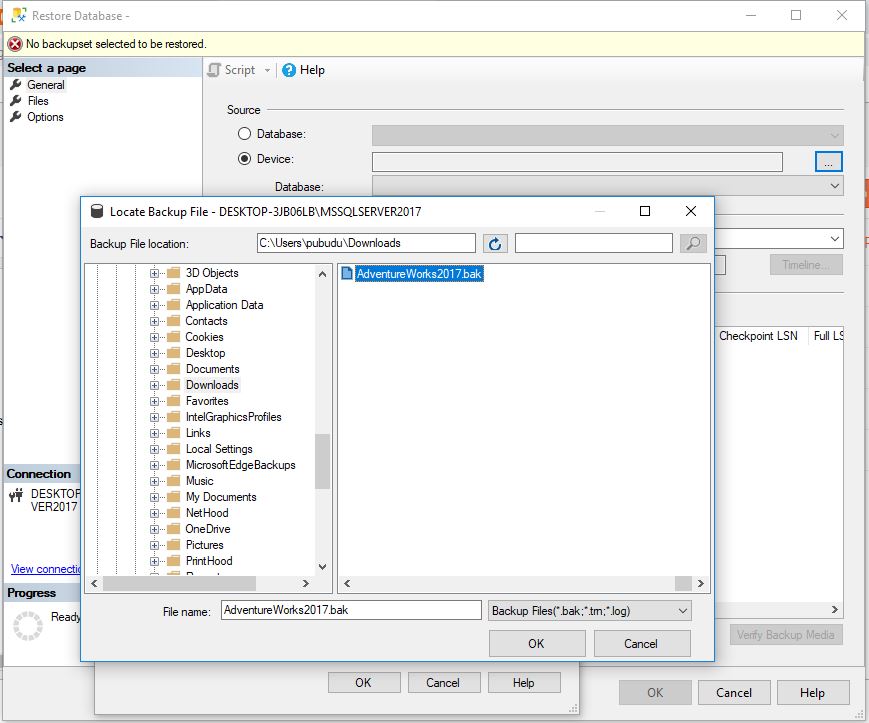Click the File name input field
Viewport: 869px width, 723px height.
350,610
